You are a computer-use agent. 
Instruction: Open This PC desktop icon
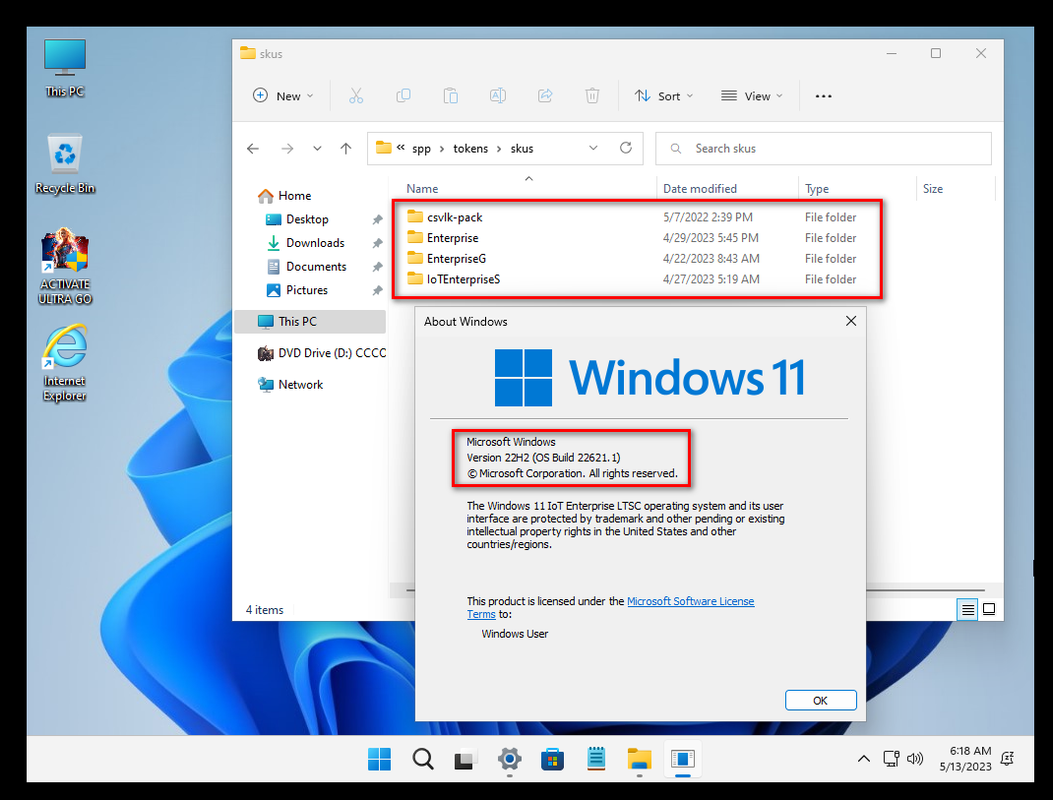click(64, 68)
